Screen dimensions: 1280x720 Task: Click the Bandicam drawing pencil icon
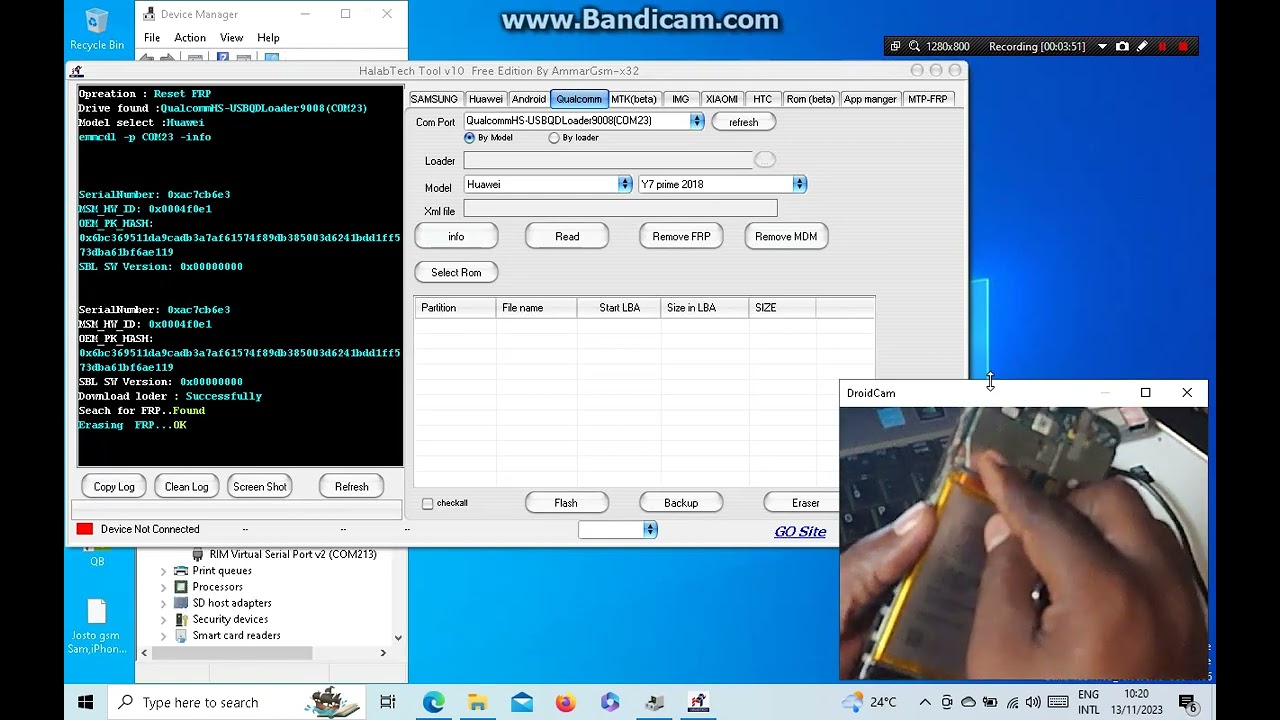click(x=1141, y=46)
